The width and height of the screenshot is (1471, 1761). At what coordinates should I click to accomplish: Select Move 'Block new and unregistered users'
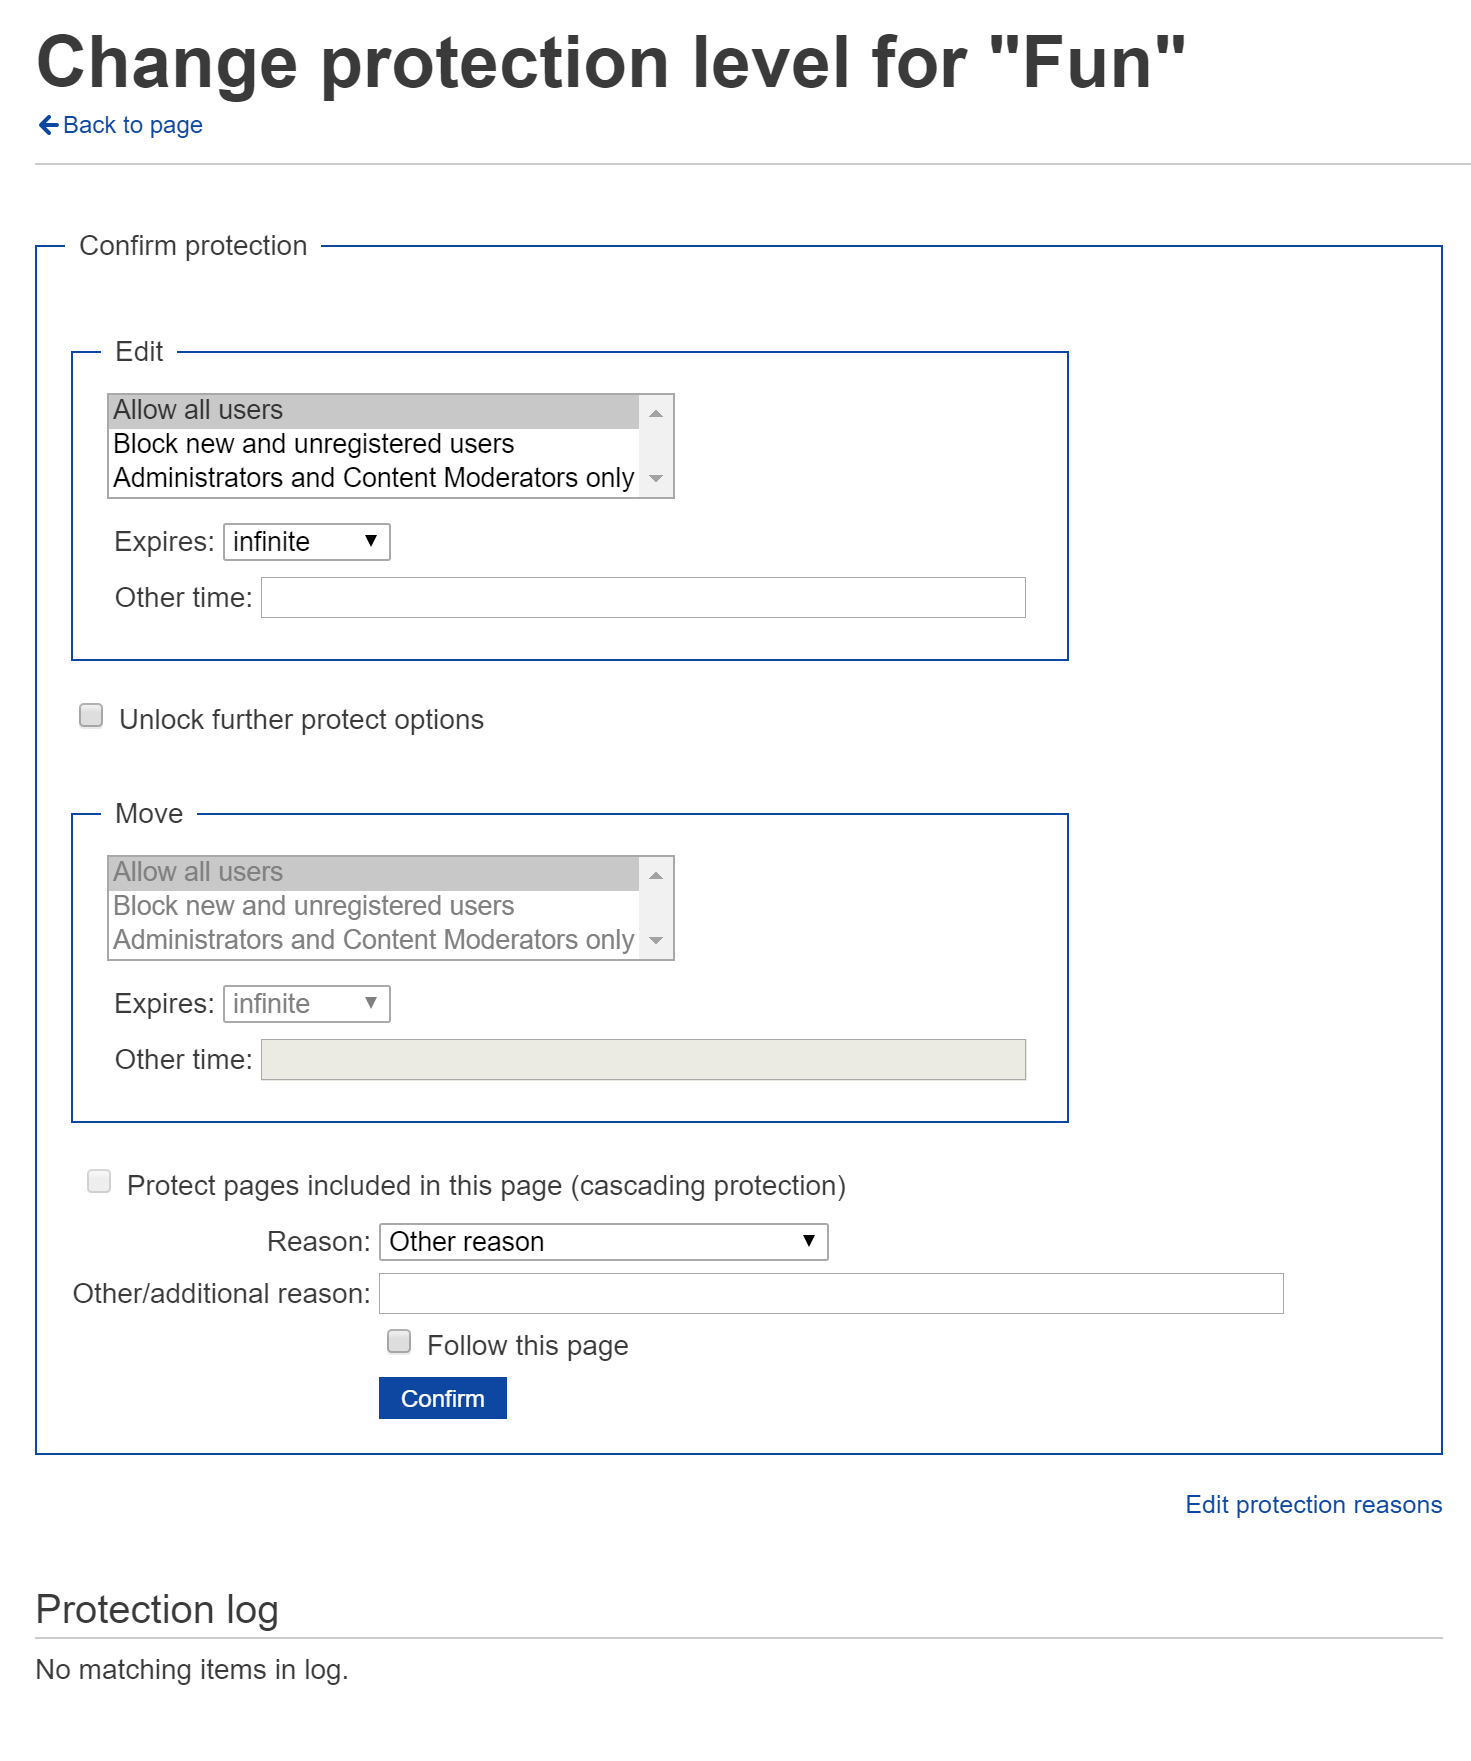[313, 906]
